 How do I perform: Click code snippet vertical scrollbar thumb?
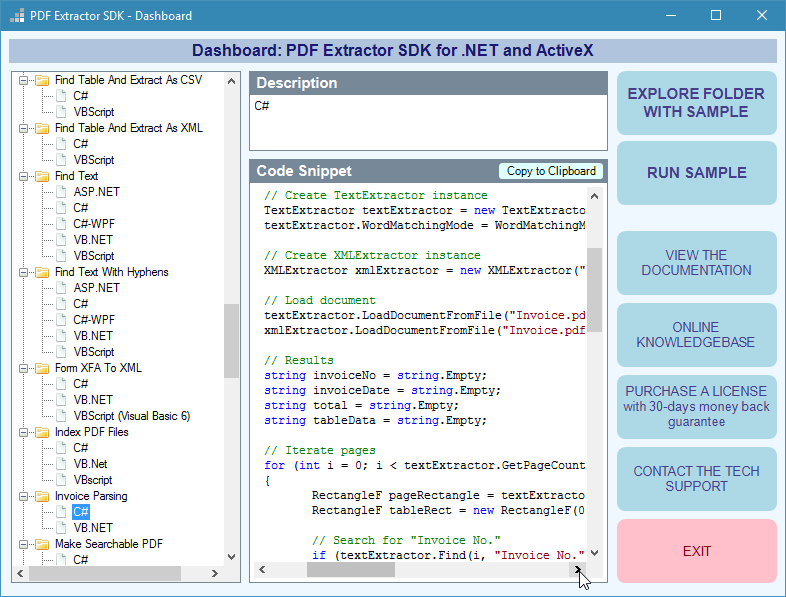tap(595, 290)
